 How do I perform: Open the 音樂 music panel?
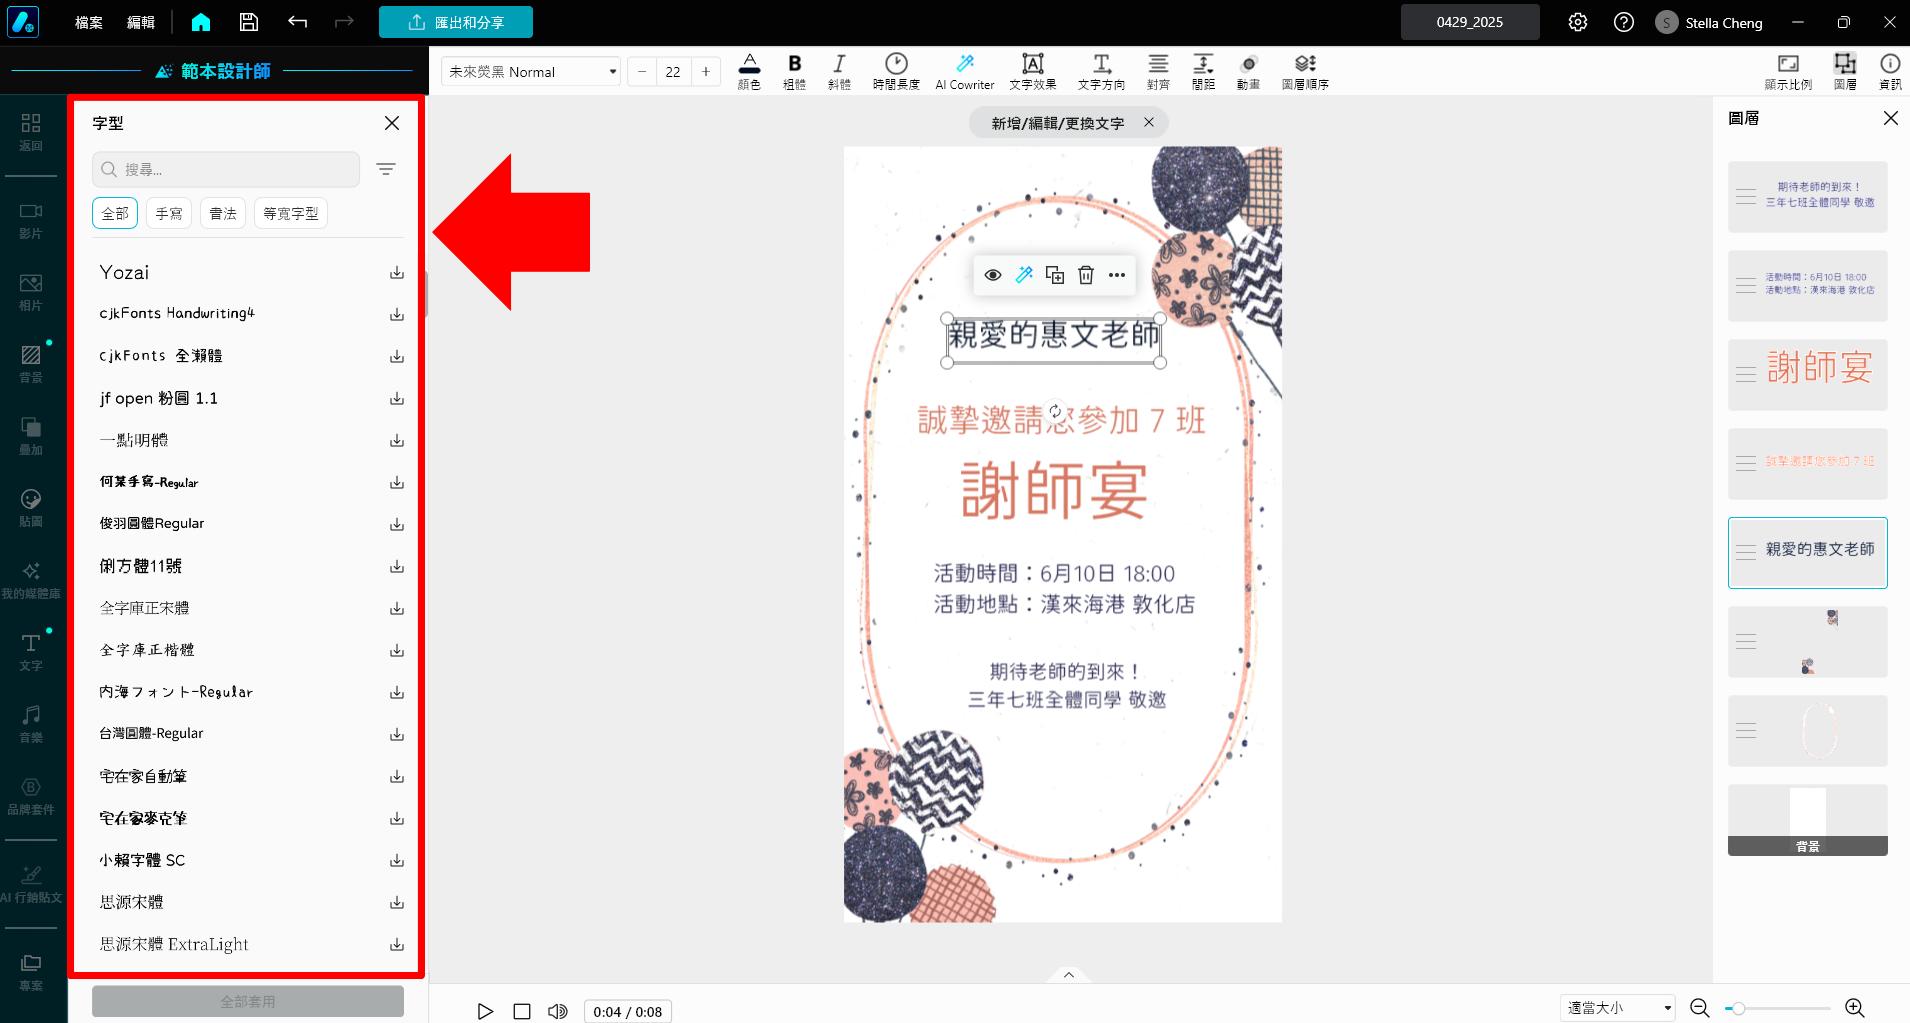(x=30, y=722)
